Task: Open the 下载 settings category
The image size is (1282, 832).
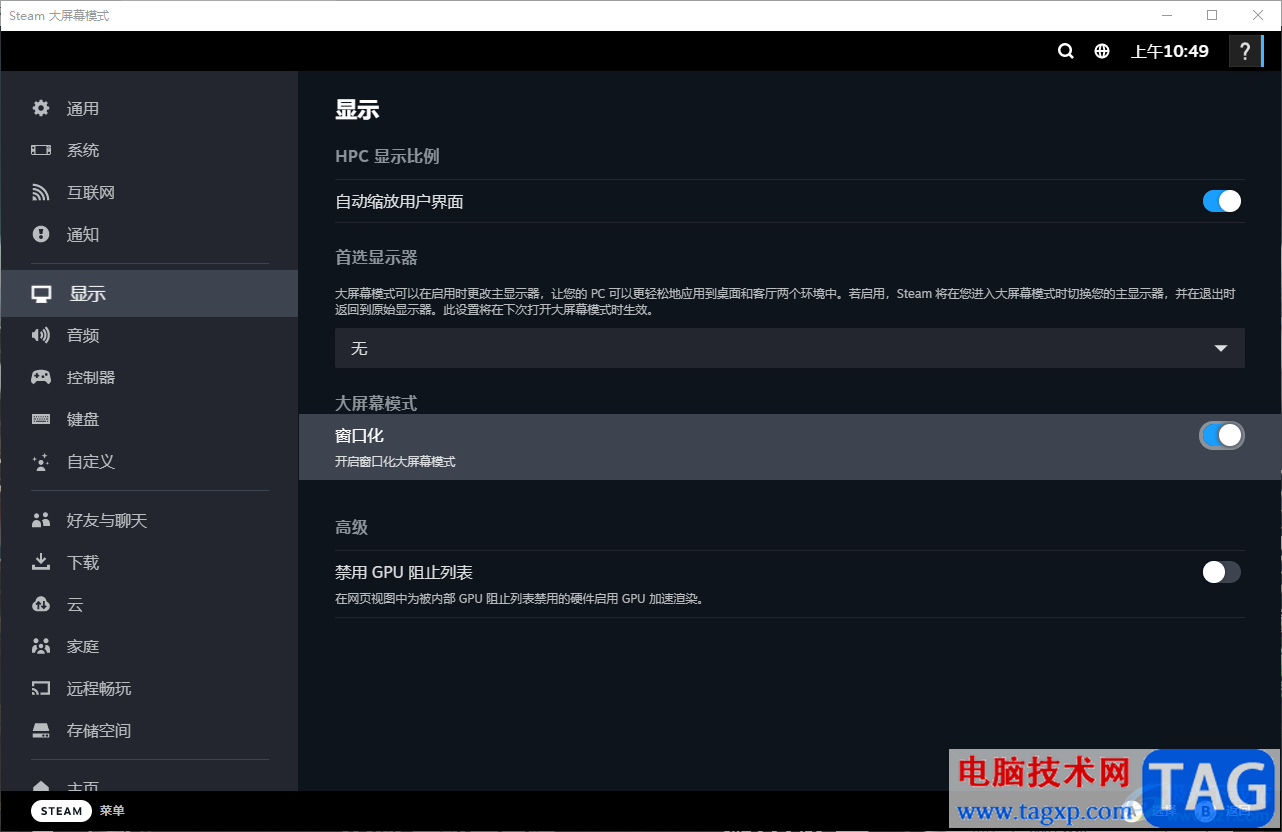Action: [x=149, y=562]
